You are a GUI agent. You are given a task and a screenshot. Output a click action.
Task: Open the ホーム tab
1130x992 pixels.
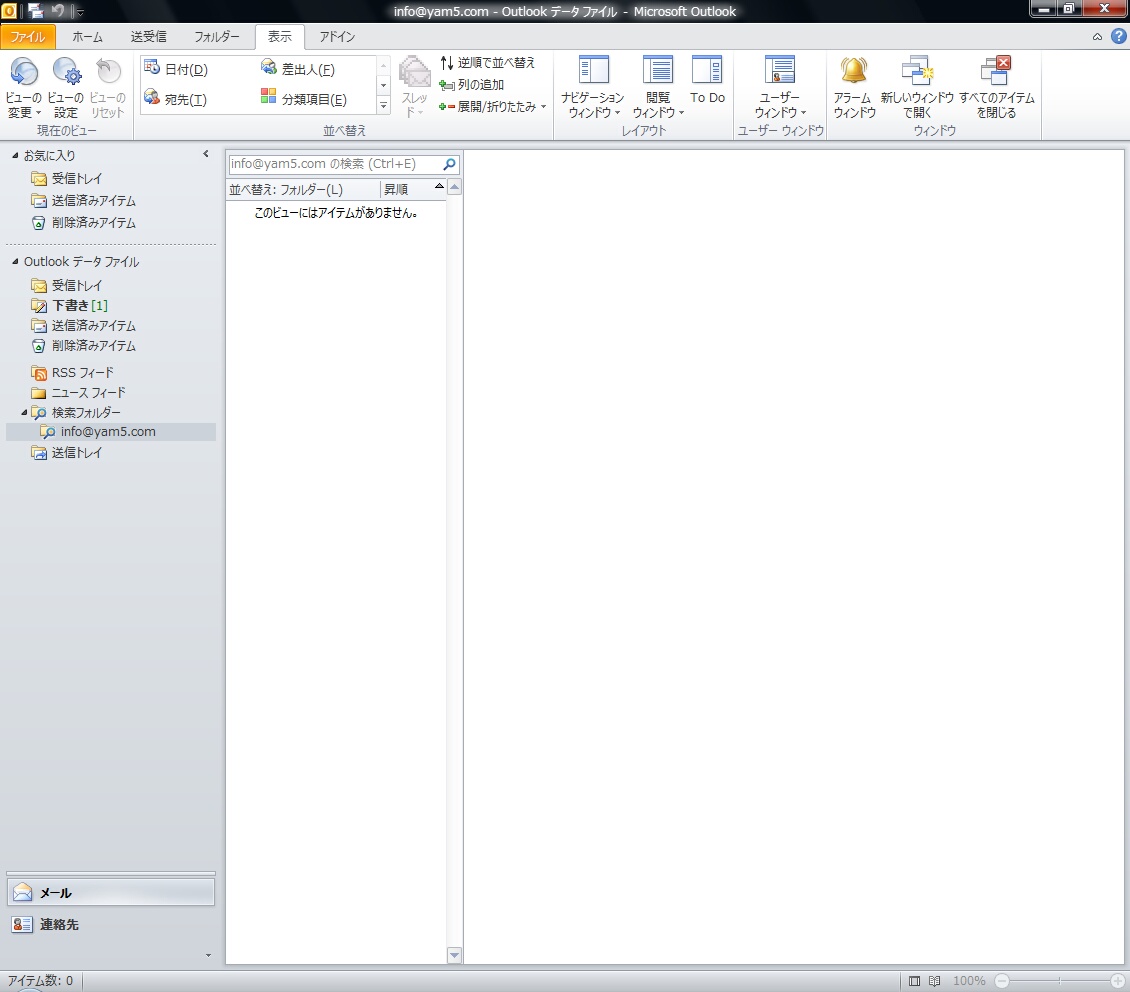[x=87, y=37]
